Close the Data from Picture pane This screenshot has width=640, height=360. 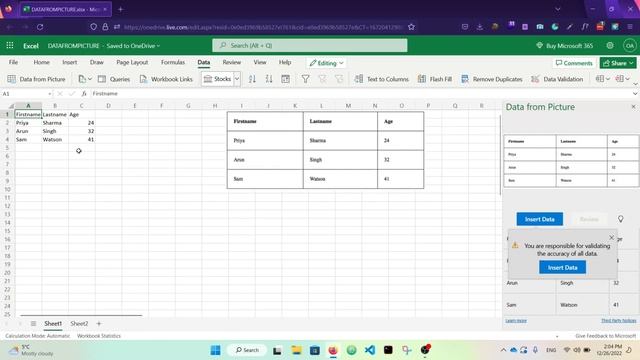click(633, 107)
